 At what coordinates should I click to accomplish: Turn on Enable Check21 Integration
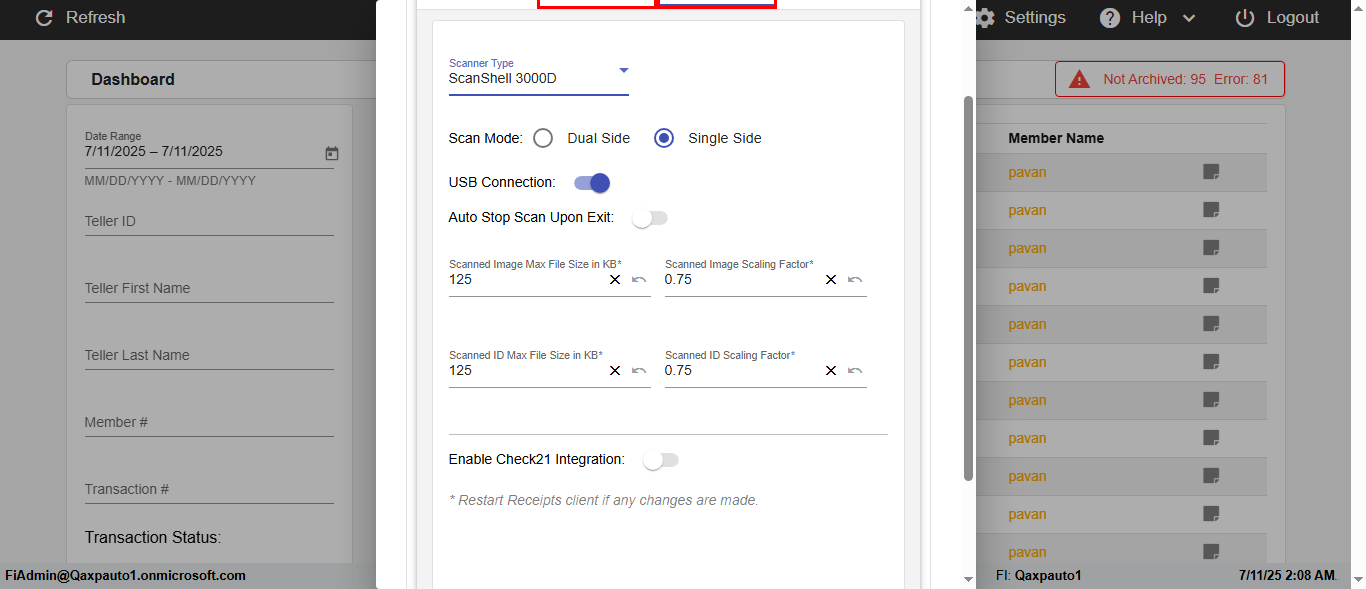[661, 460]
